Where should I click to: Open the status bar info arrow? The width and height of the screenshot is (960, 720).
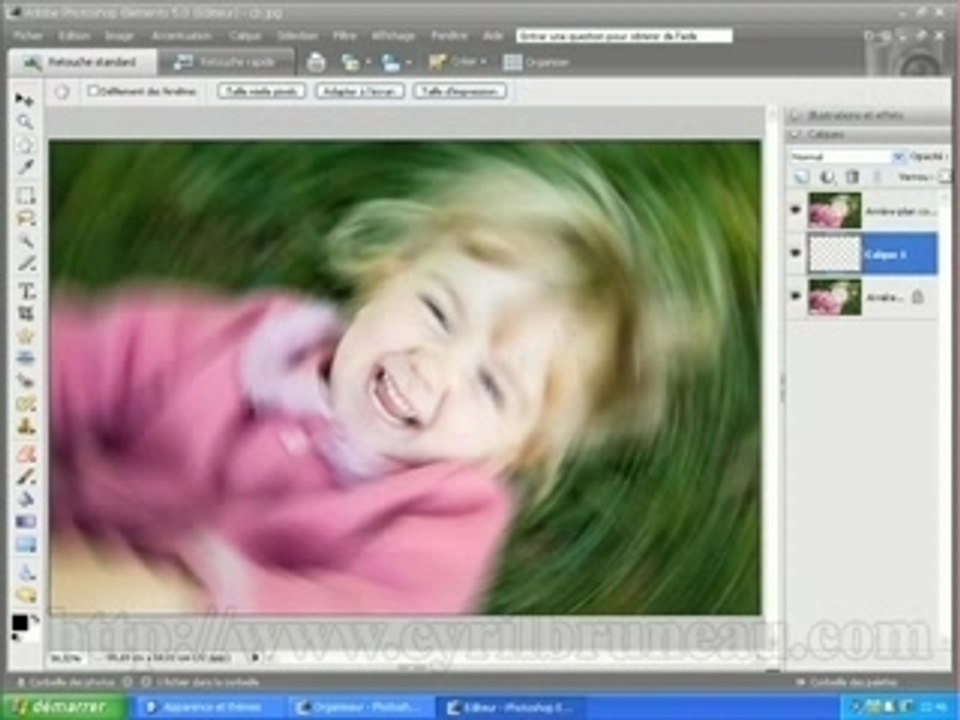[x=255, y=658]
